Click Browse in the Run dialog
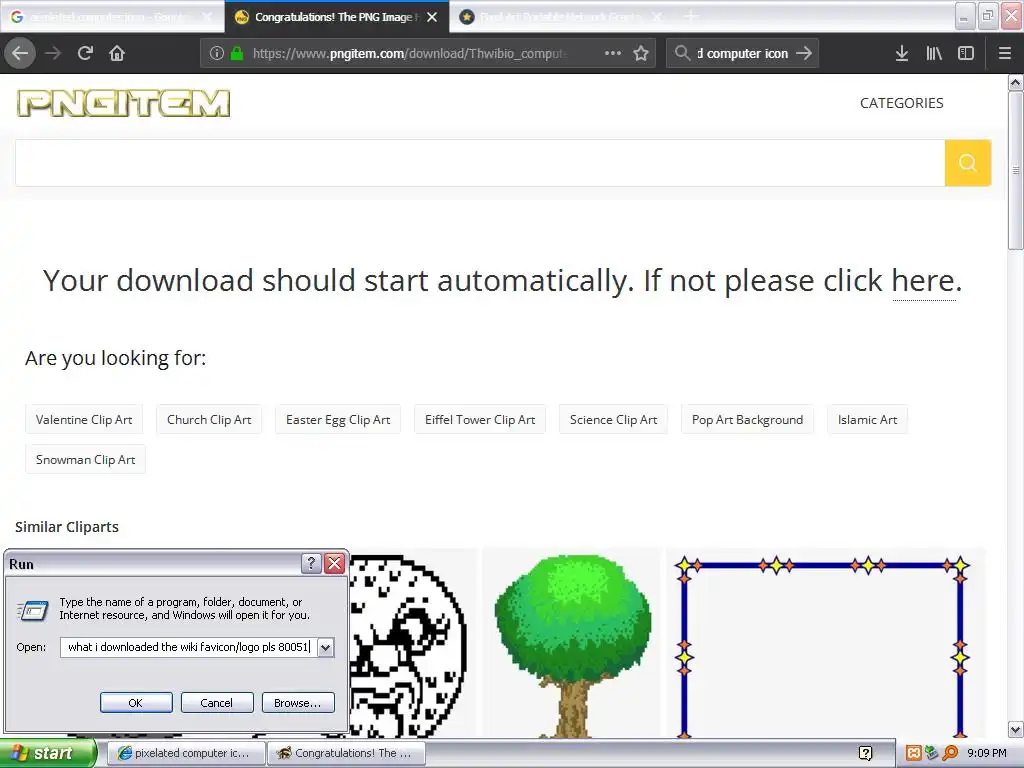 click(298, 703)
